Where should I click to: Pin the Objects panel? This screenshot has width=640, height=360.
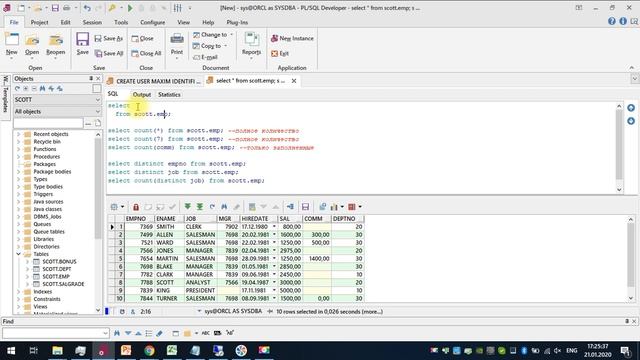click(x=91, y=78)
